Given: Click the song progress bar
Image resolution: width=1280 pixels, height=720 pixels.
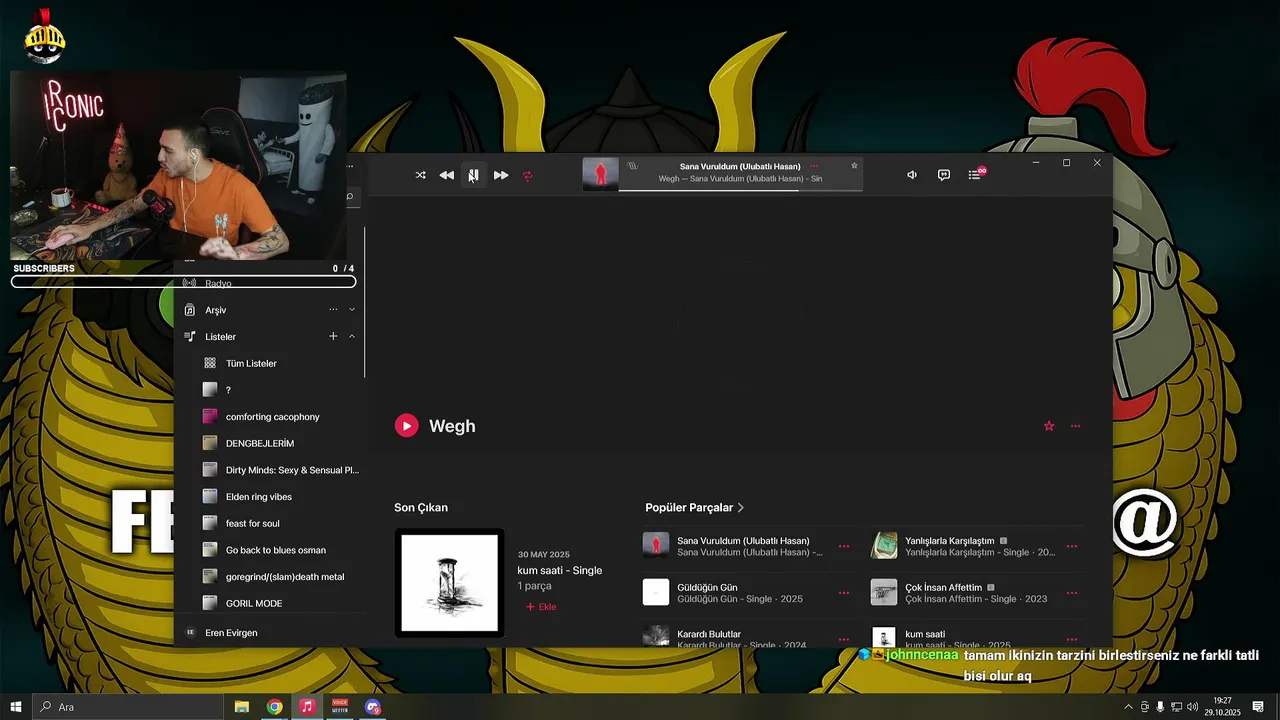Looking at the screenshot, I should (740, 189).
